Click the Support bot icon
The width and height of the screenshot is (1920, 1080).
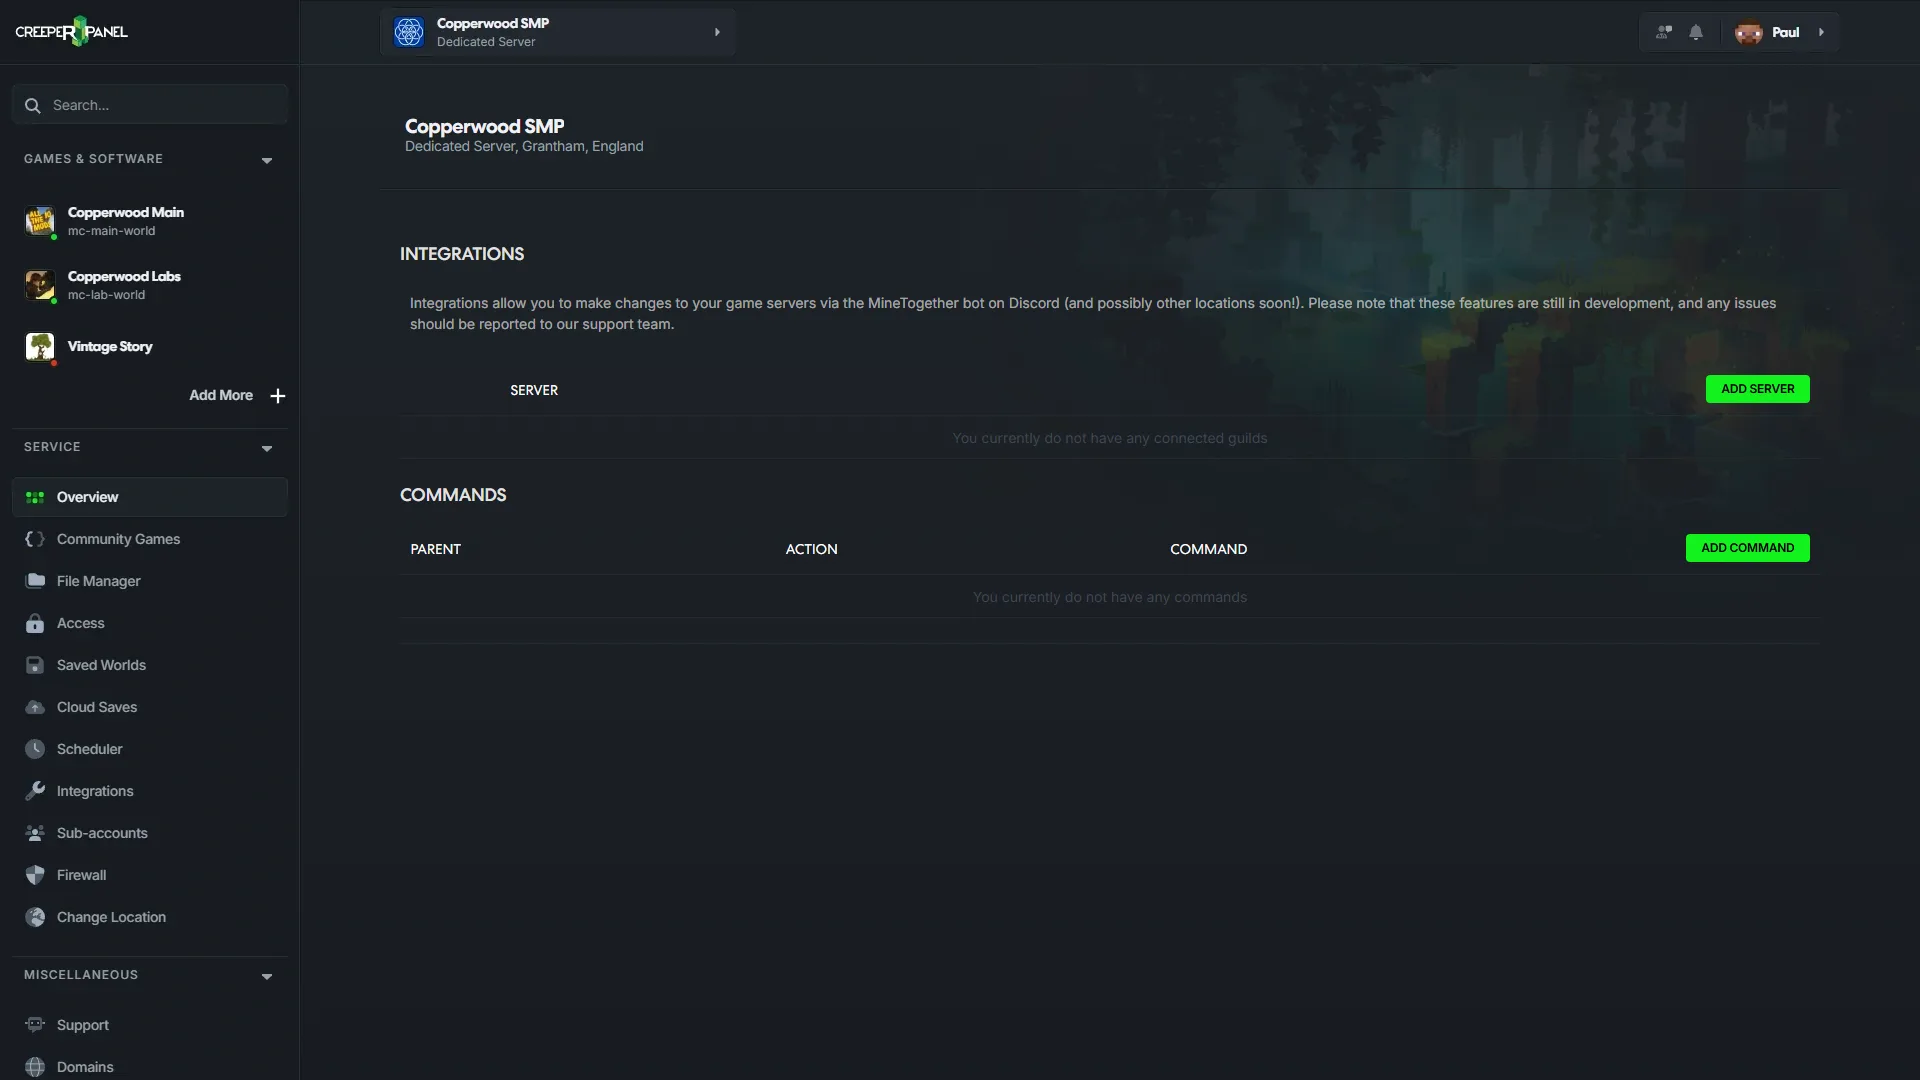[x=35, y=1025]
